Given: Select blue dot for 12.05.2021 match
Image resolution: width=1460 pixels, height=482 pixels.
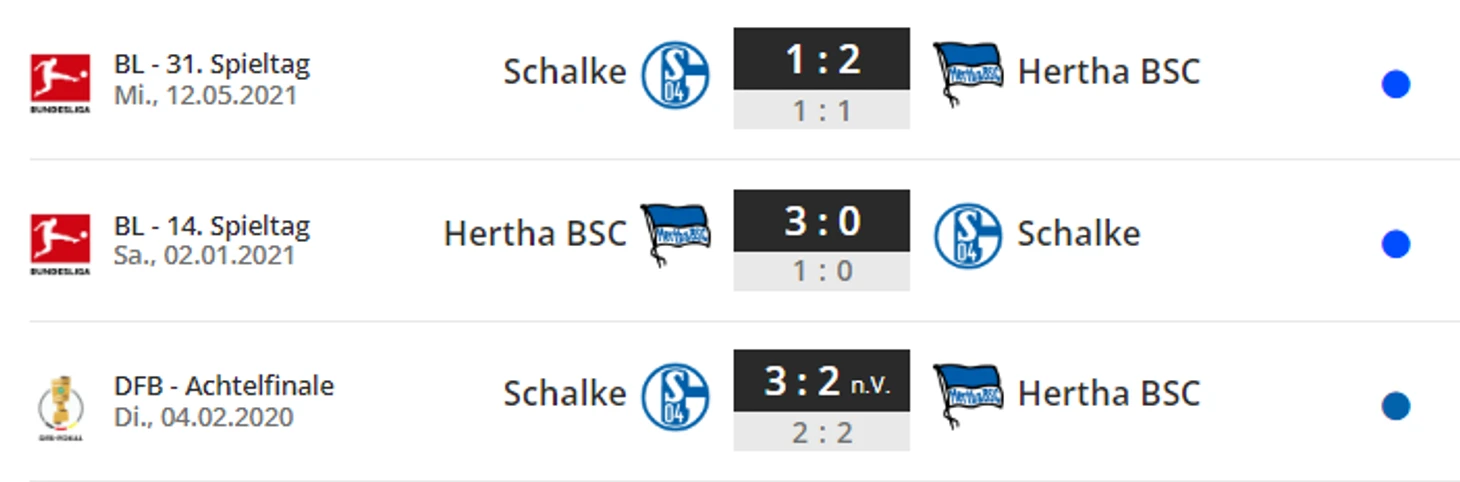Looking at the screenshot, I should pyautogui.click(x=1396, y=85).
